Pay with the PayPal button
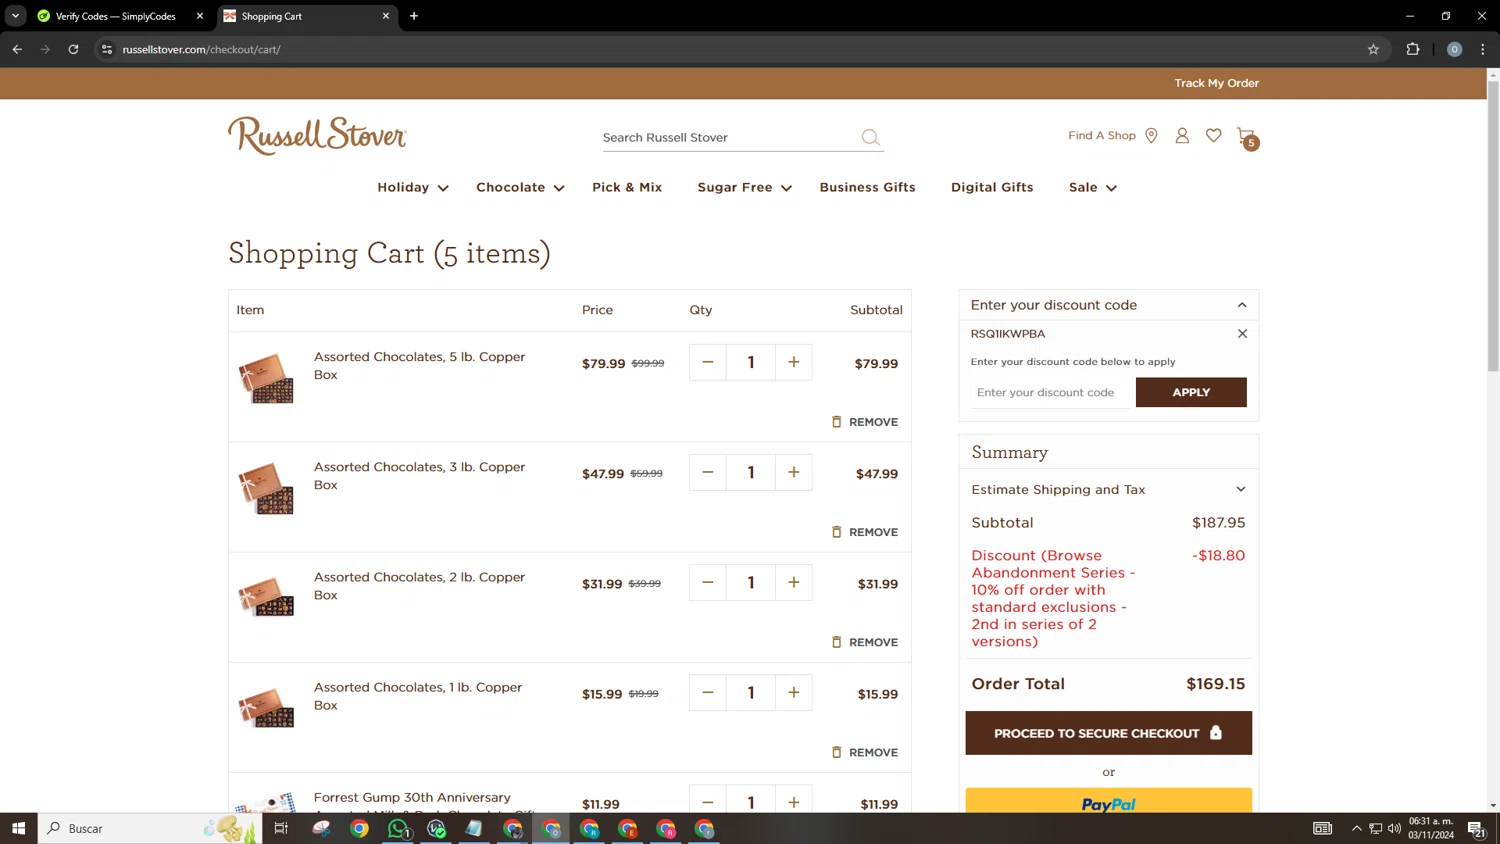Viewport: 1500px width, 844px height. tap(1108, 801)
